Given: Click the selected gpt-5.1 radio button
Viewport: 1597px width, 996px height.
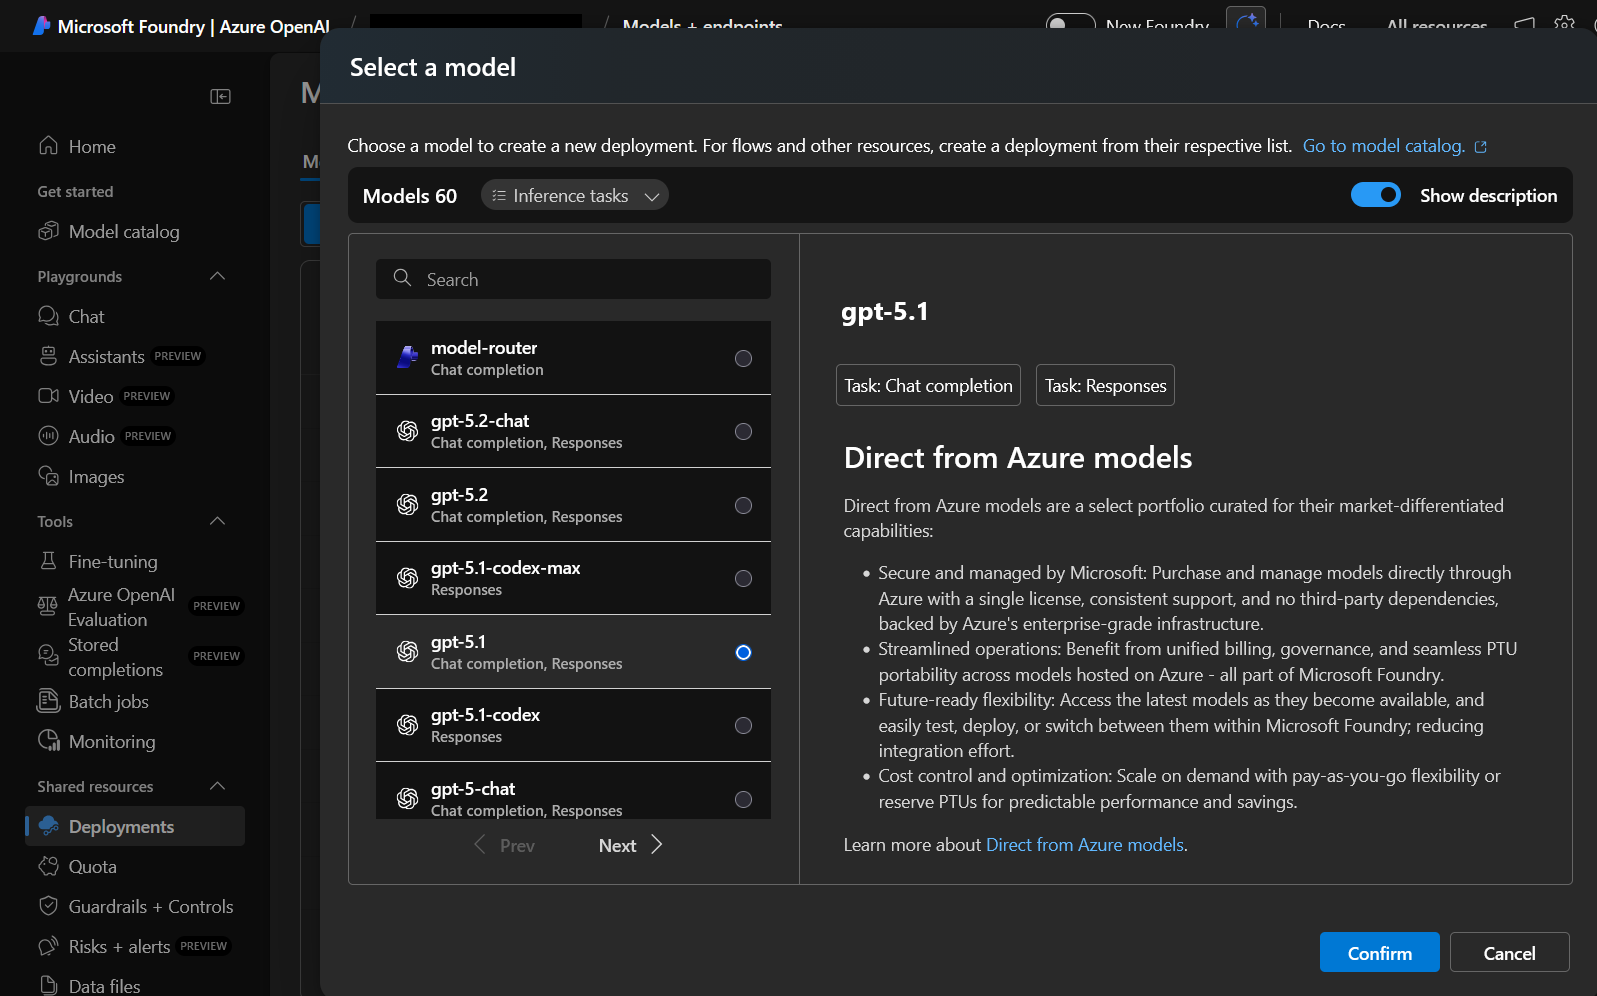Looking at the screenshot, I should (743, 652).
